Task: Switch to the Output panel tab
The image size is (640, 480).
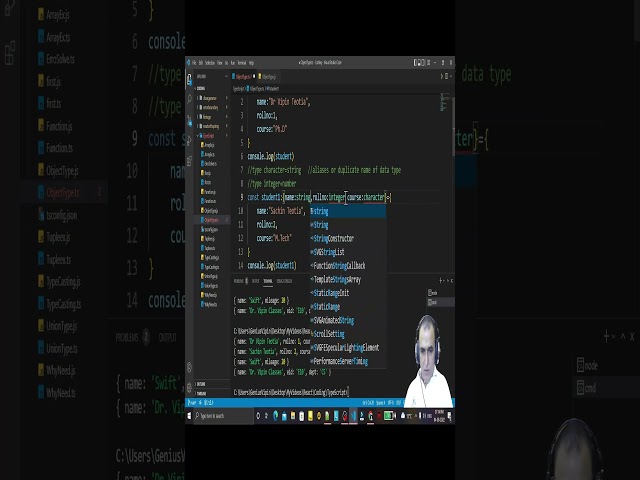Action: [256, 281]
